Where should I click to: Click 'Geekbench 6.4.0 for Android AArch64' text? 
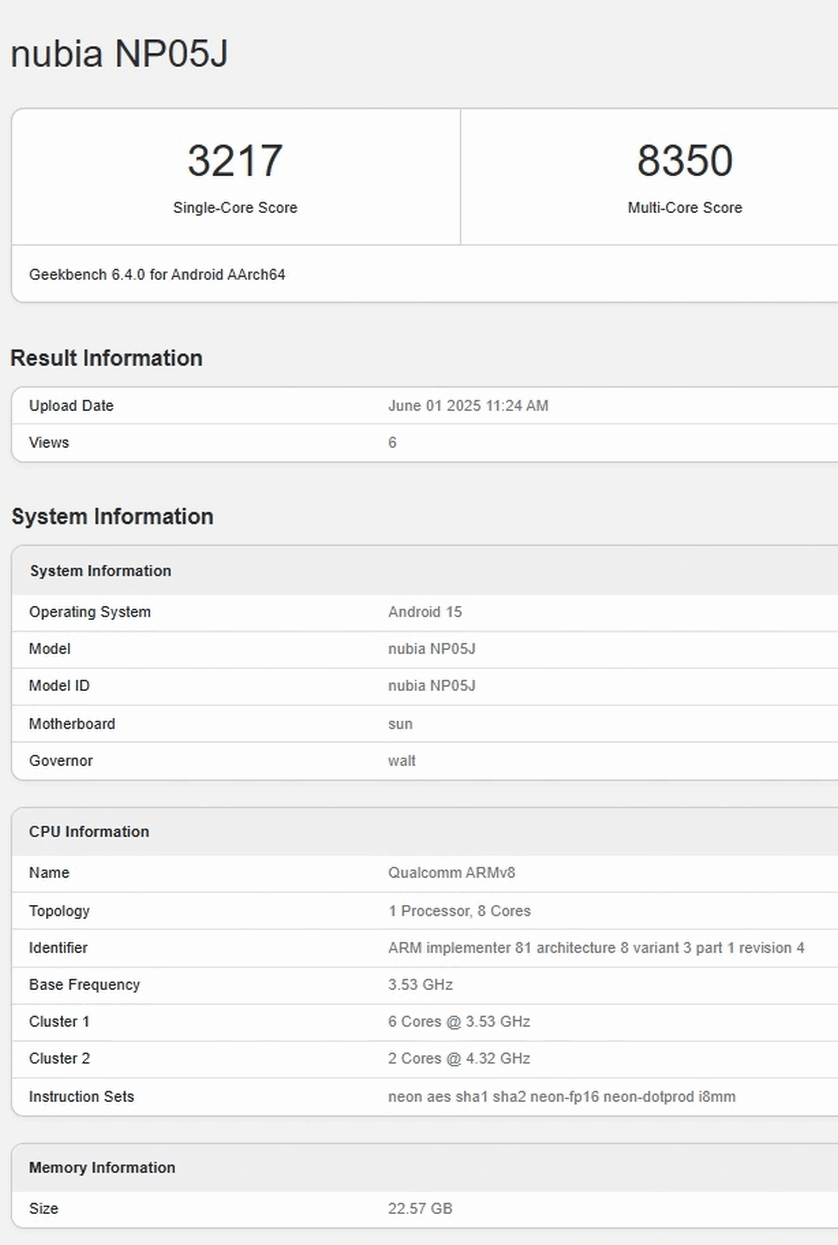[x=157, y=274]
